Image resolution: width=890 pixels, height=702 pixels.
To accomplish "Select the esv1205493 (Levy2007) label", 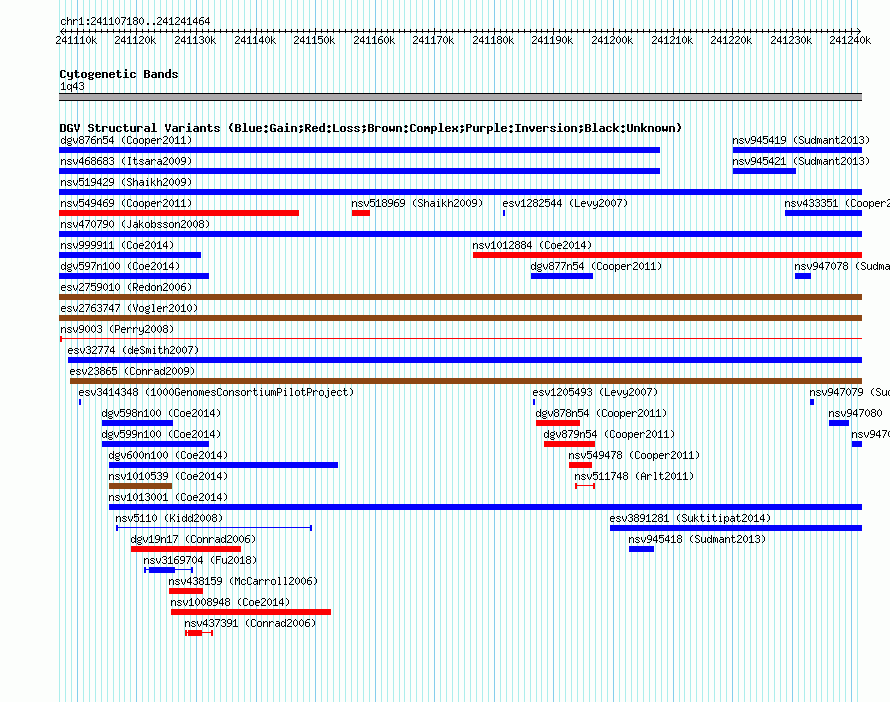I will pyautogui.click(x=595, y=392).
